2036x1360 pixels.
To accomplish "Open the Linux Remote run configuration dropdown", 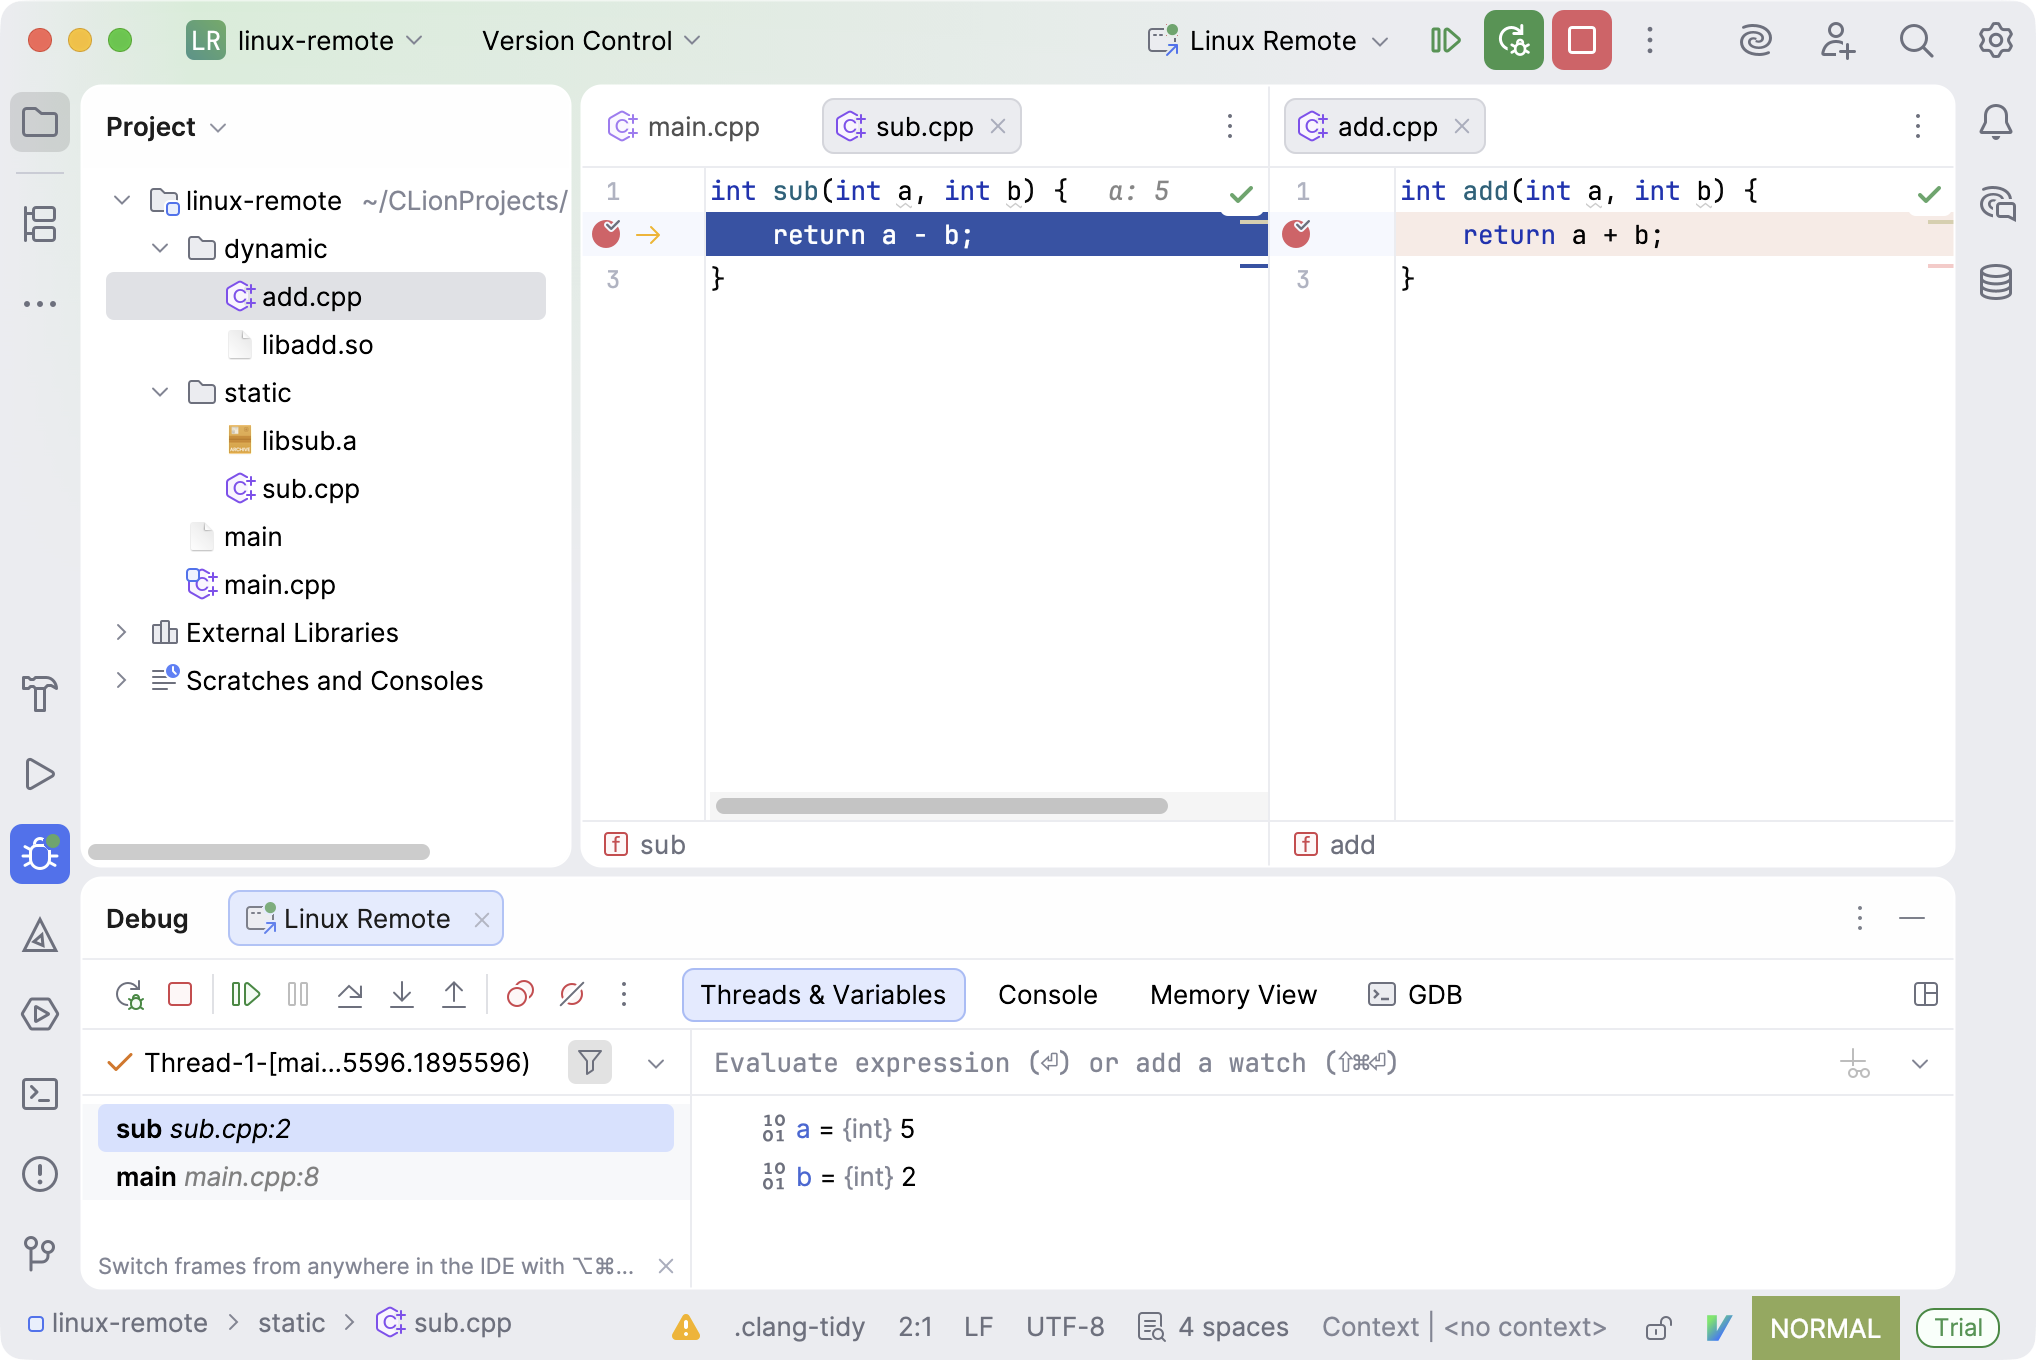I will tap(1270, 41).
